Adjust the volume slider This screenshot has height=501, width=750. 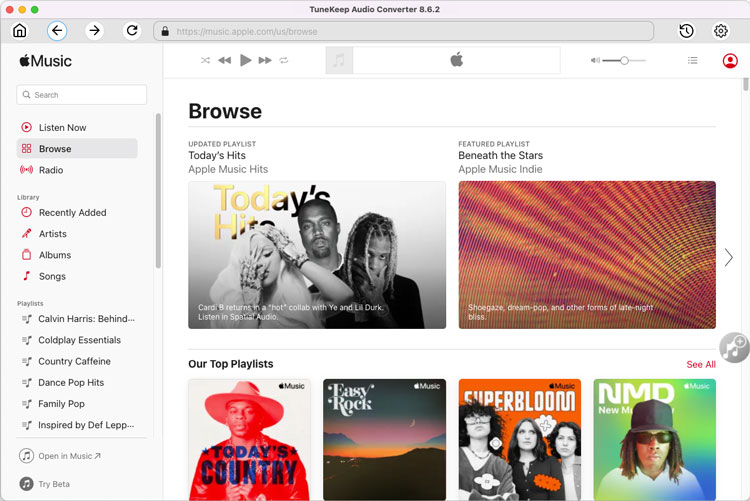(624, 60)
